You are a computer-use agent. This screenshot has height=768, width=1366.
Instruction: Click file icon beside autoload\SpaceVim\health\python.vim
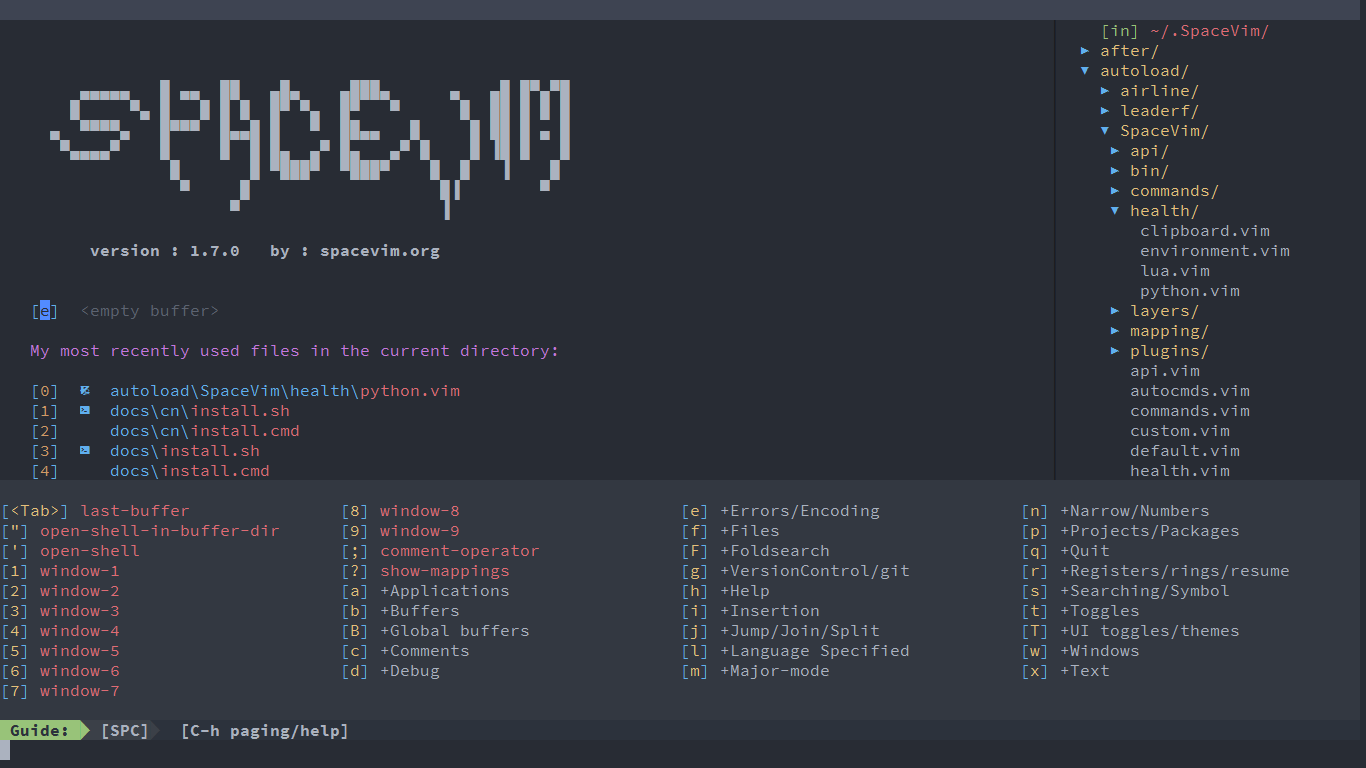[85, 390]
